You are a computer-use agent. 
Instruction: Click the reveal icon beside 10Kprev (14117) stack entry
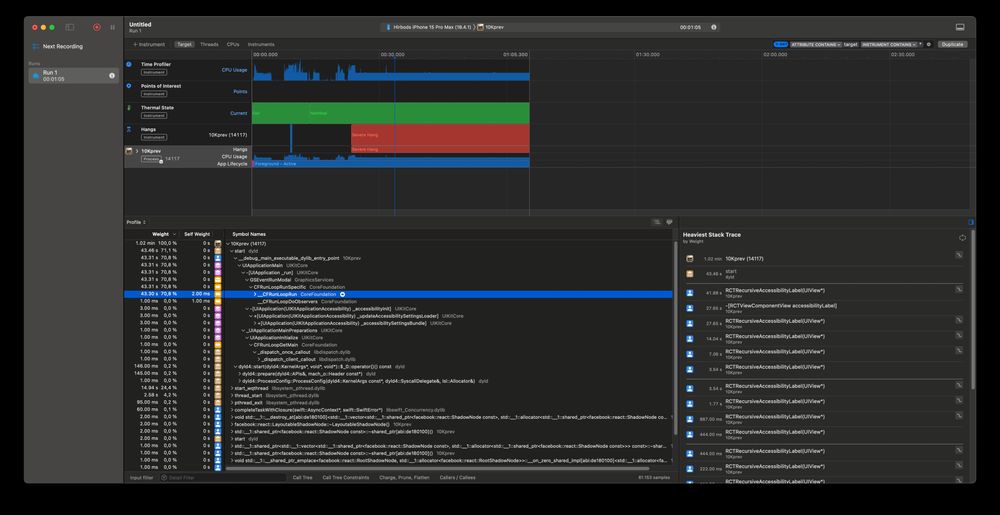click(x=958, y=255)
